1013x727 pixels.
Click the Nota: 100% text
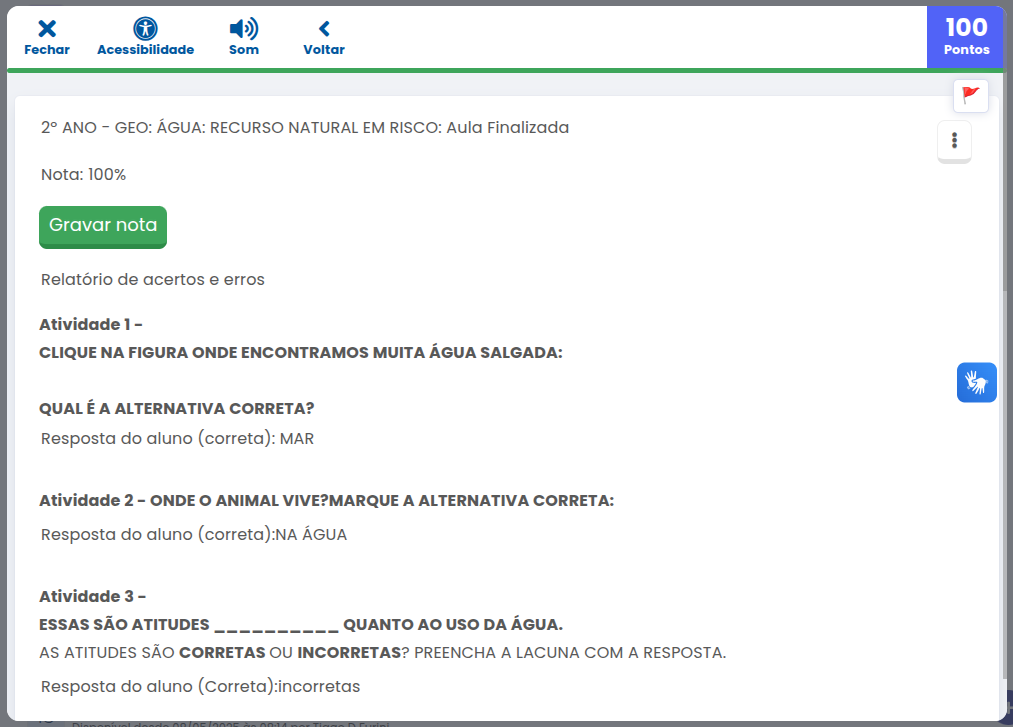click(x=83, y=175)
